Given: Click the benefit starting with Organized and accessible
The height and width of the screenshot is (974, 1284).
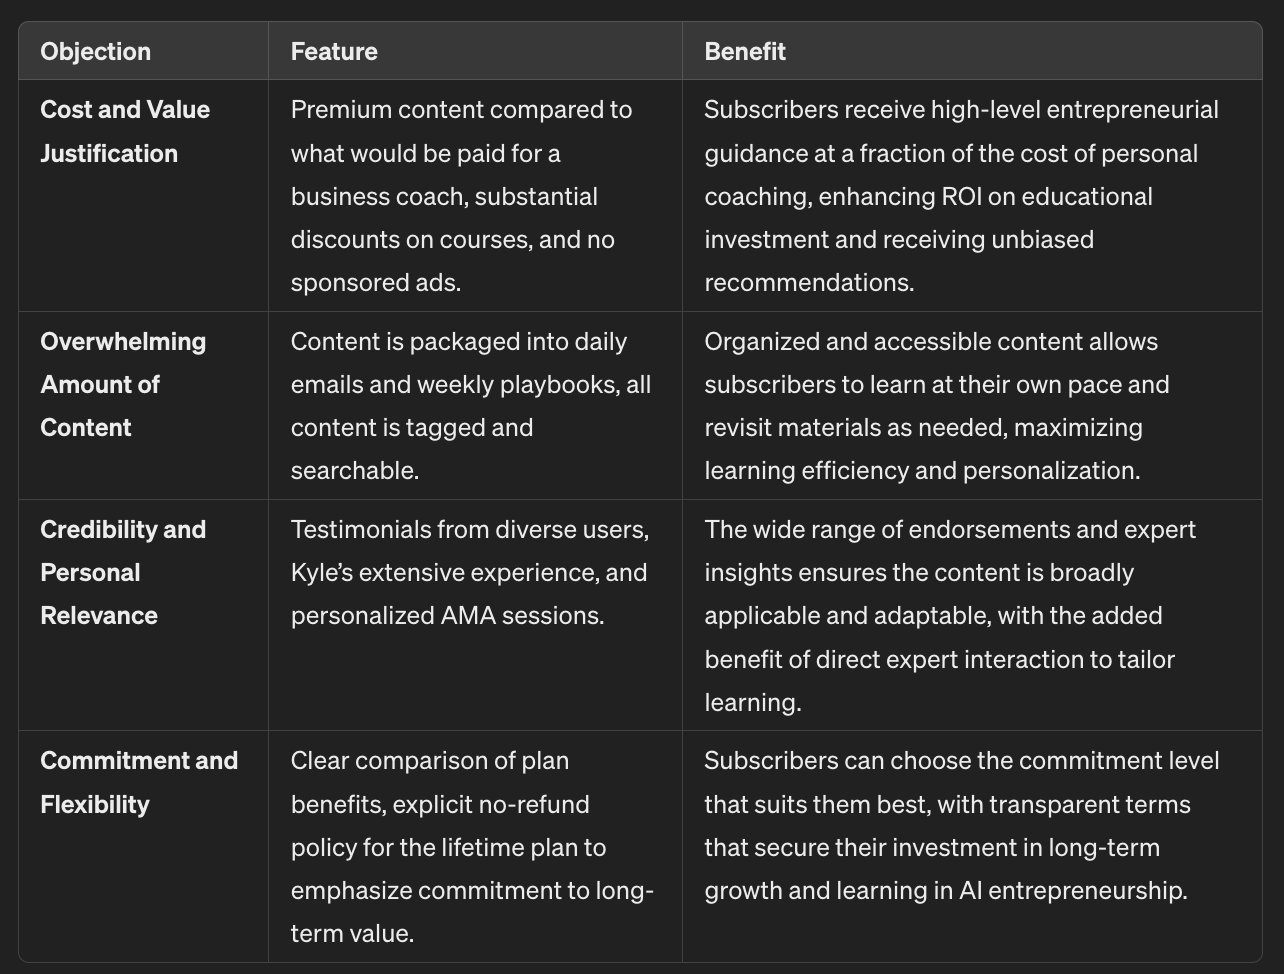Looking at the screenshot, I should pos(936,406).
